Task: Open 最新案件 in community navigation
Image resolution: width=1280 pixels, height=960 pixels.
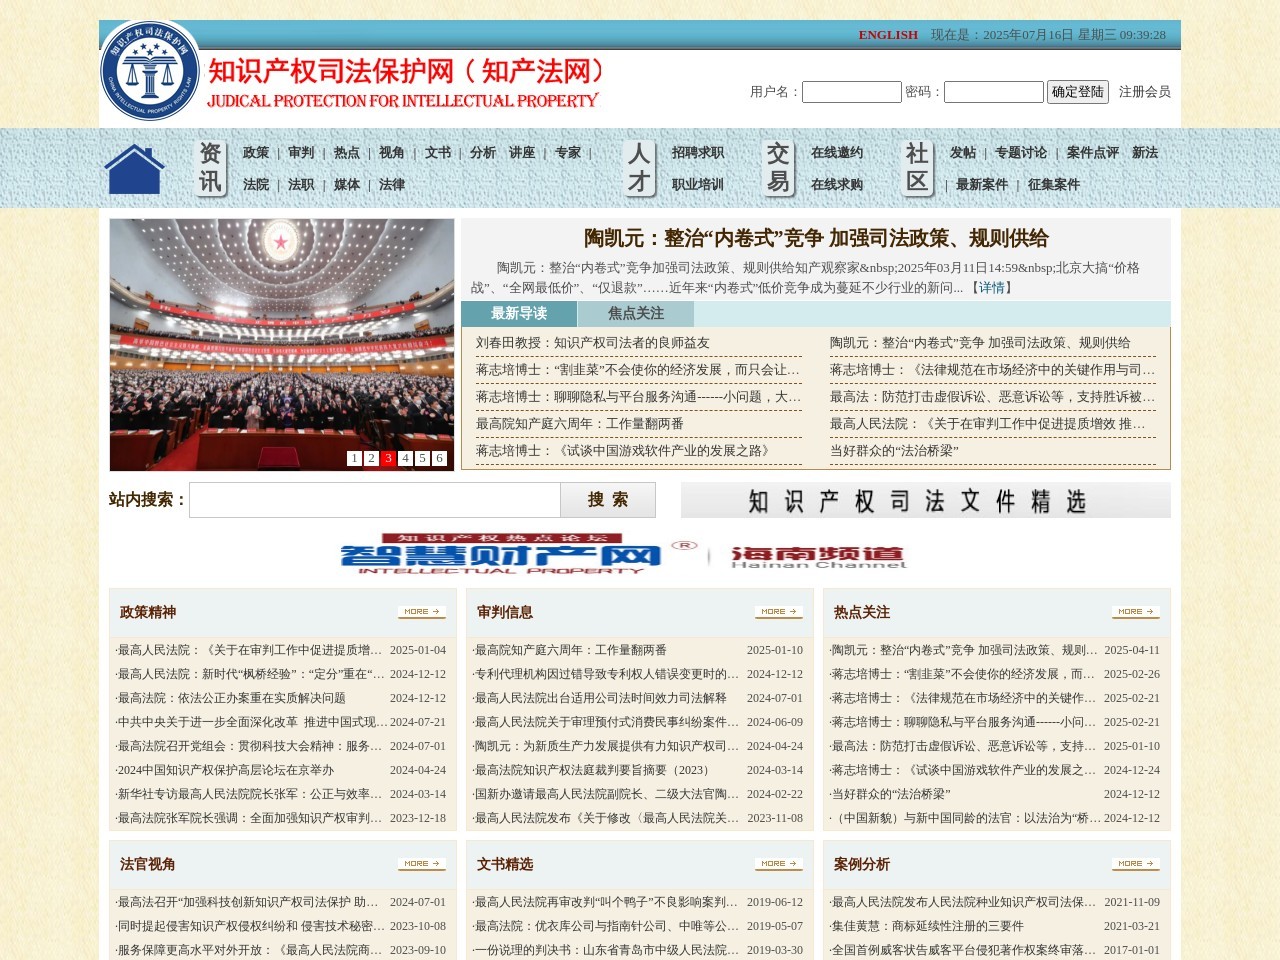Action: [x=982, y=185]
